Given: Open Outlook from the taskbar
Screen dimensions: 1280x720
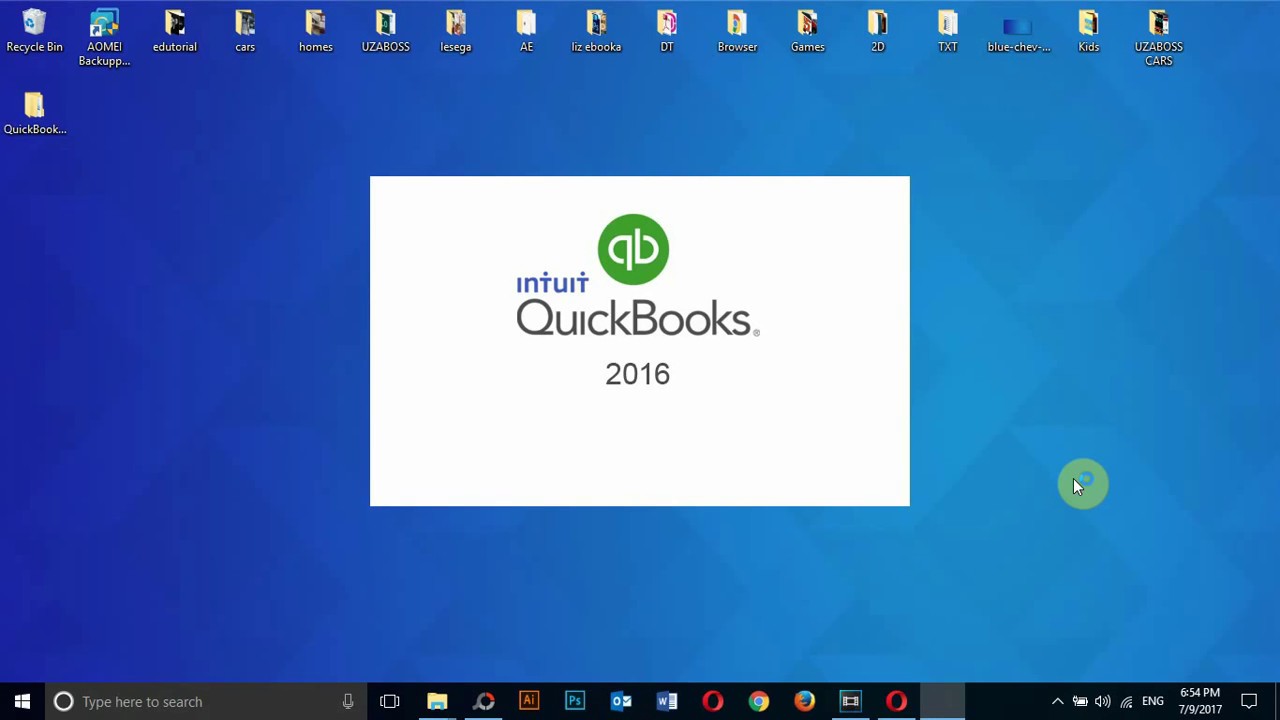Looking at the screenshot, I should (620, 701).
